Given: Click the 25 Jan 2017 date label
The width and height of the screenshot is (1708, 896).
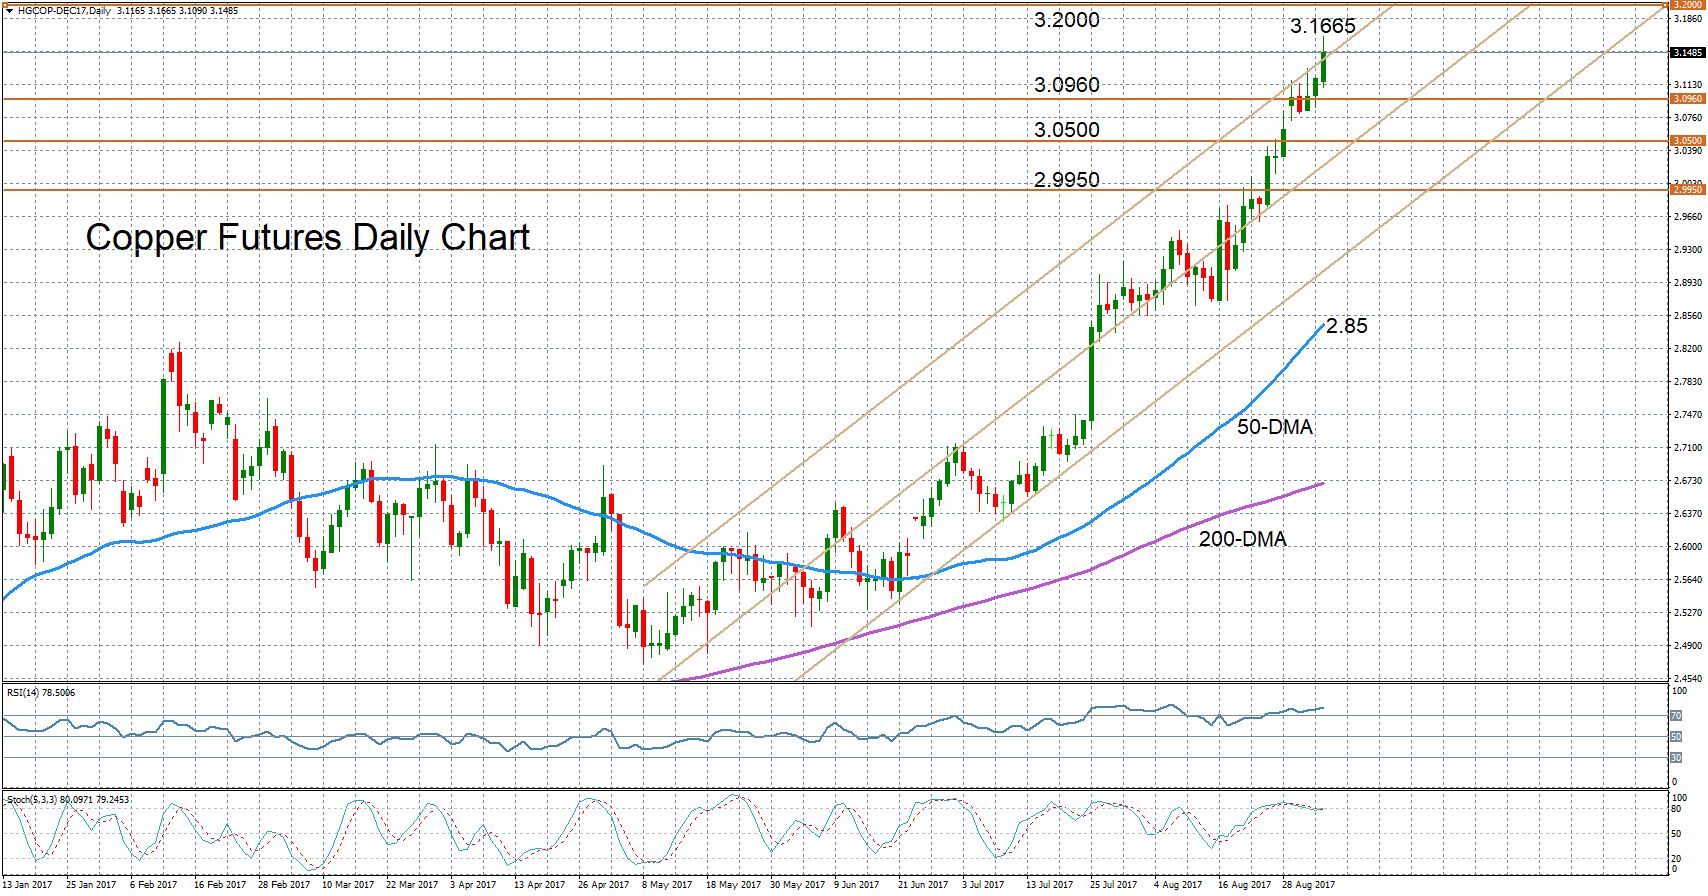Looking at the screenshot, I should [91, 884].
